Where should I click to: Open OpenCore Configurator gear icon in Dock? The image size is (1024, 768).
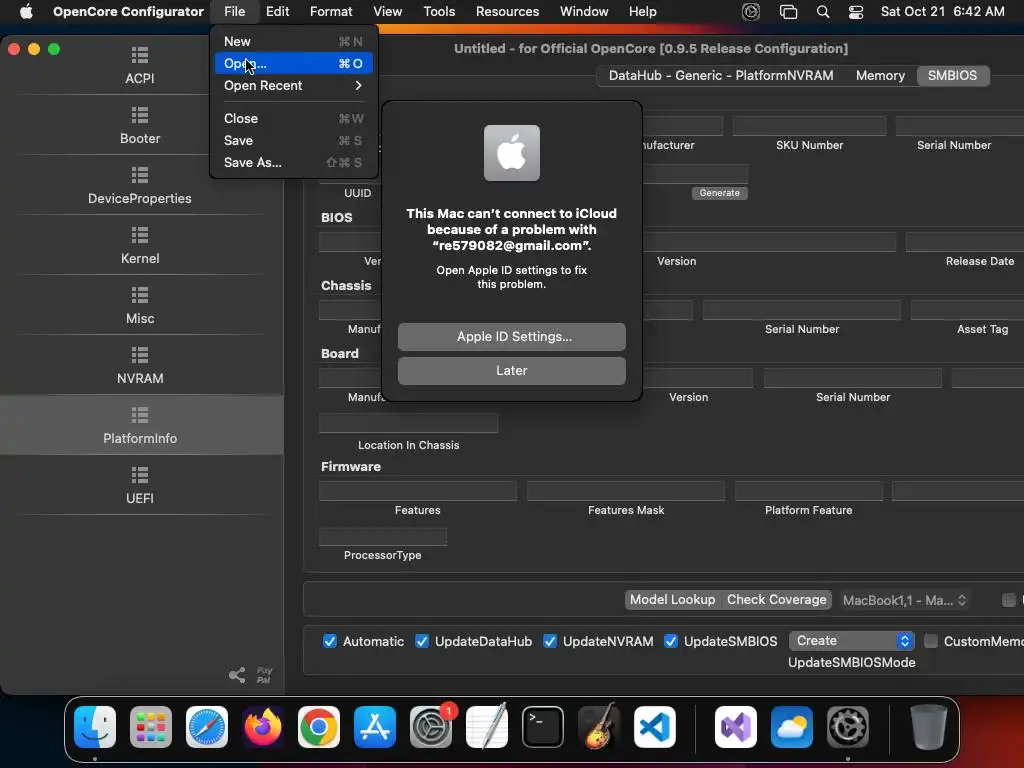848,727
